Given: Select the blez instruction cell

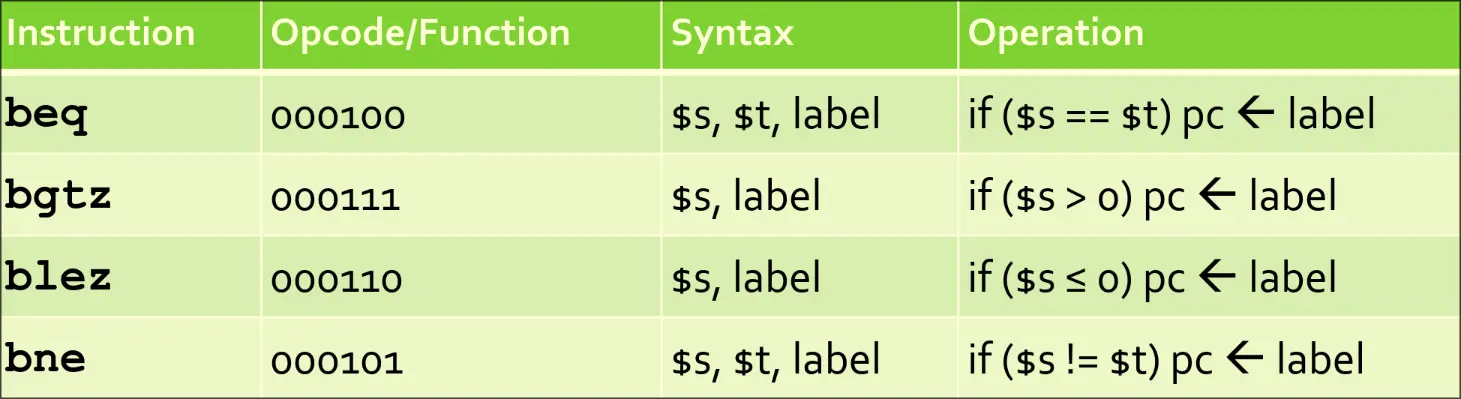Looking at the screenshot, I should (x=131, y=276).
